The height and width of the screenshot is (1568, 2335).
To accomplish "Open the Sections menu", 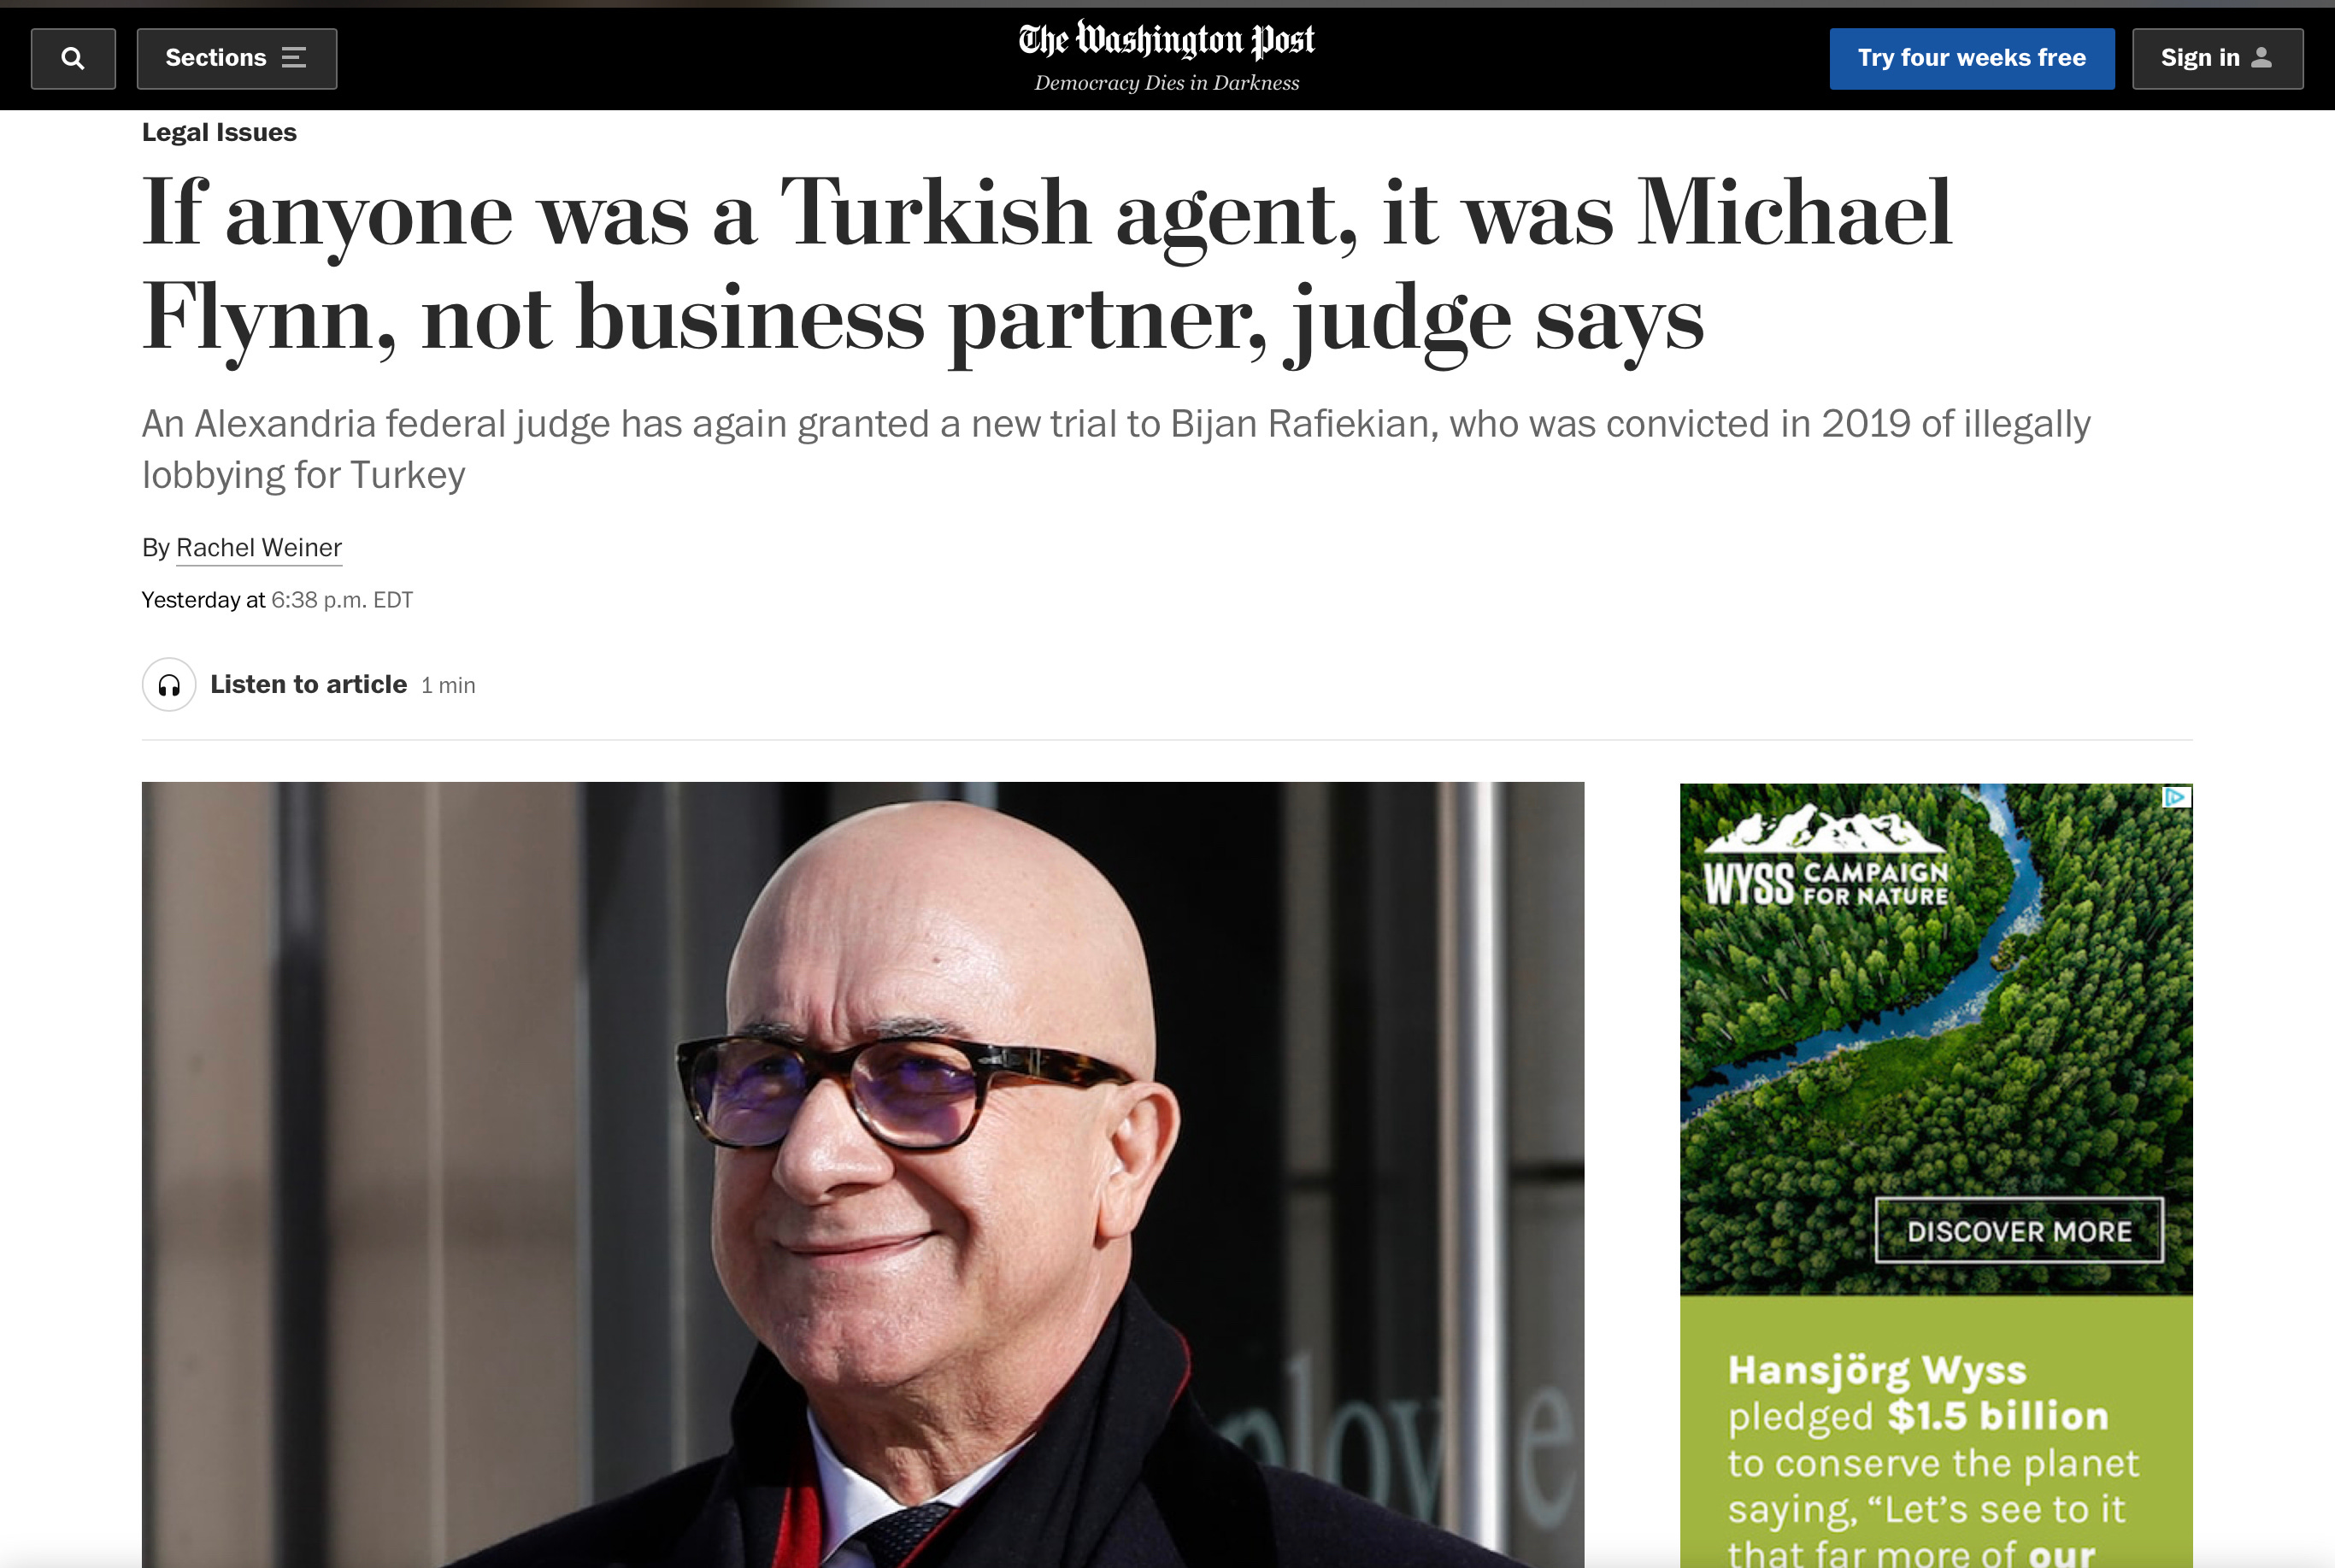I will click(237, 58).
